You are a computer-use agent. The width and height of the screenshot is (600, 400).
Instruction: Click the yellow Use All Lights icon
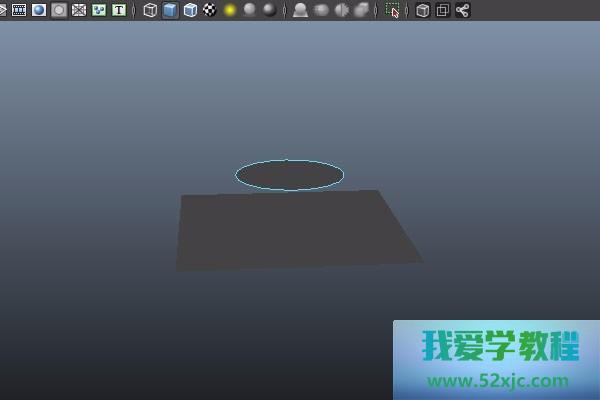coord(230,10)
